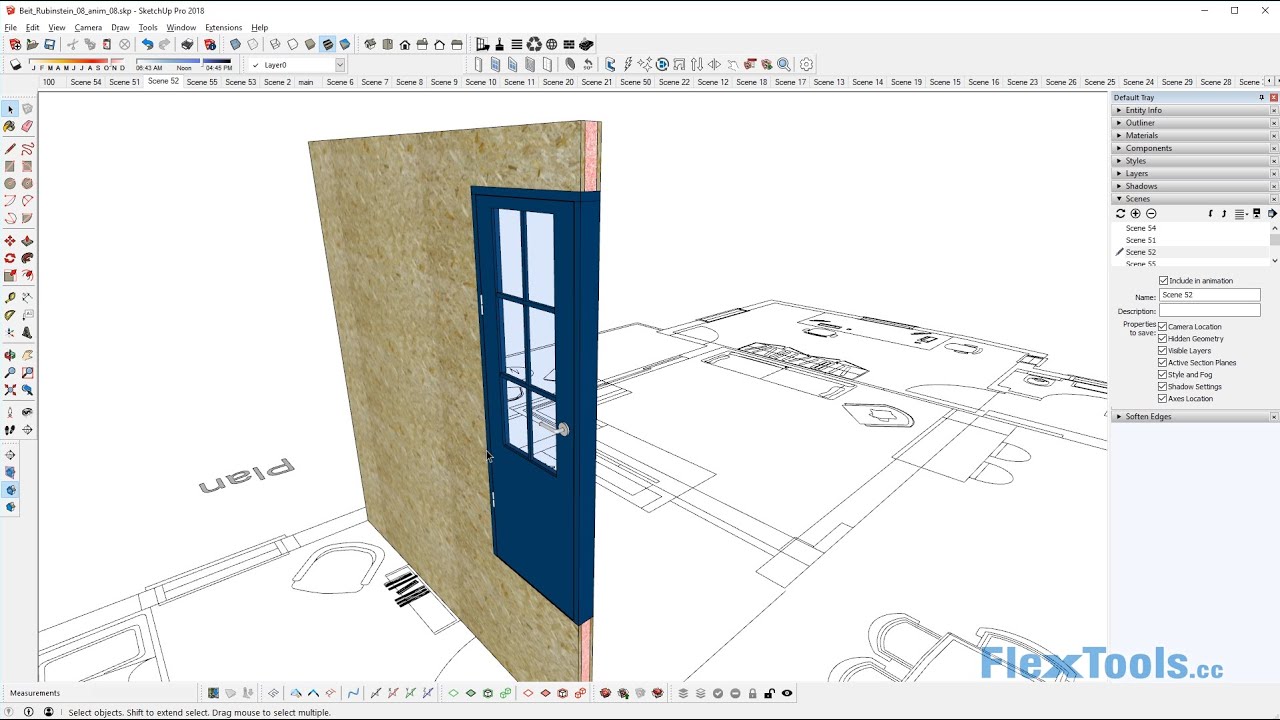Click the scene Name input field
The height and width of the screenshot is (720, 1280).
coord(1209,296)
